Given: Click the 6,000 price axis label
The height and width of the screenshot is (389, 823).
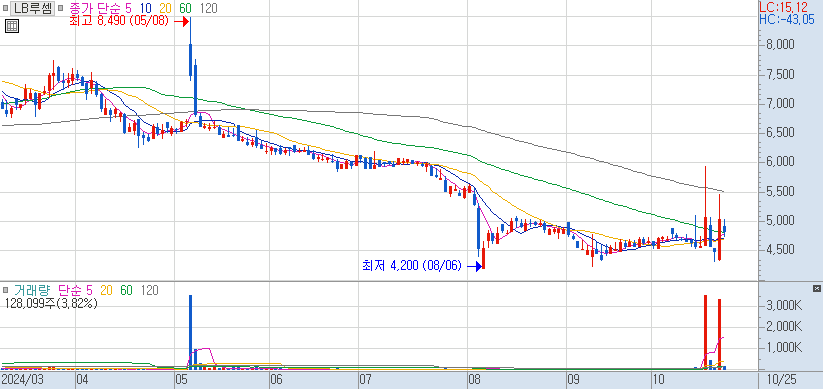Looking at the screenshot, I should coord(780,162).
